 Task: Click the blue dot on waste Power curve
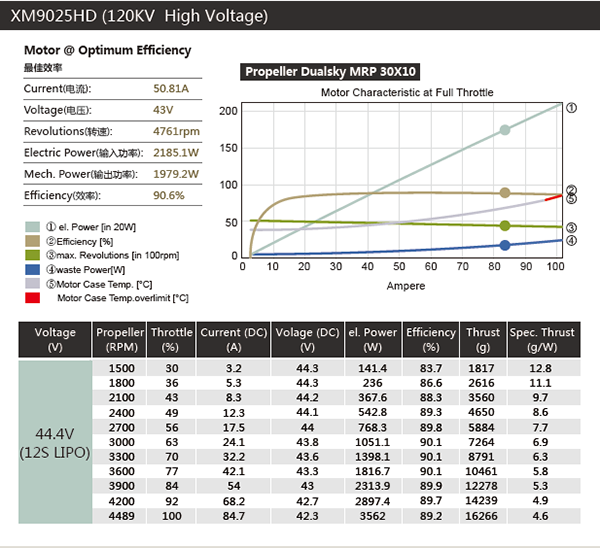coord(505,245)
